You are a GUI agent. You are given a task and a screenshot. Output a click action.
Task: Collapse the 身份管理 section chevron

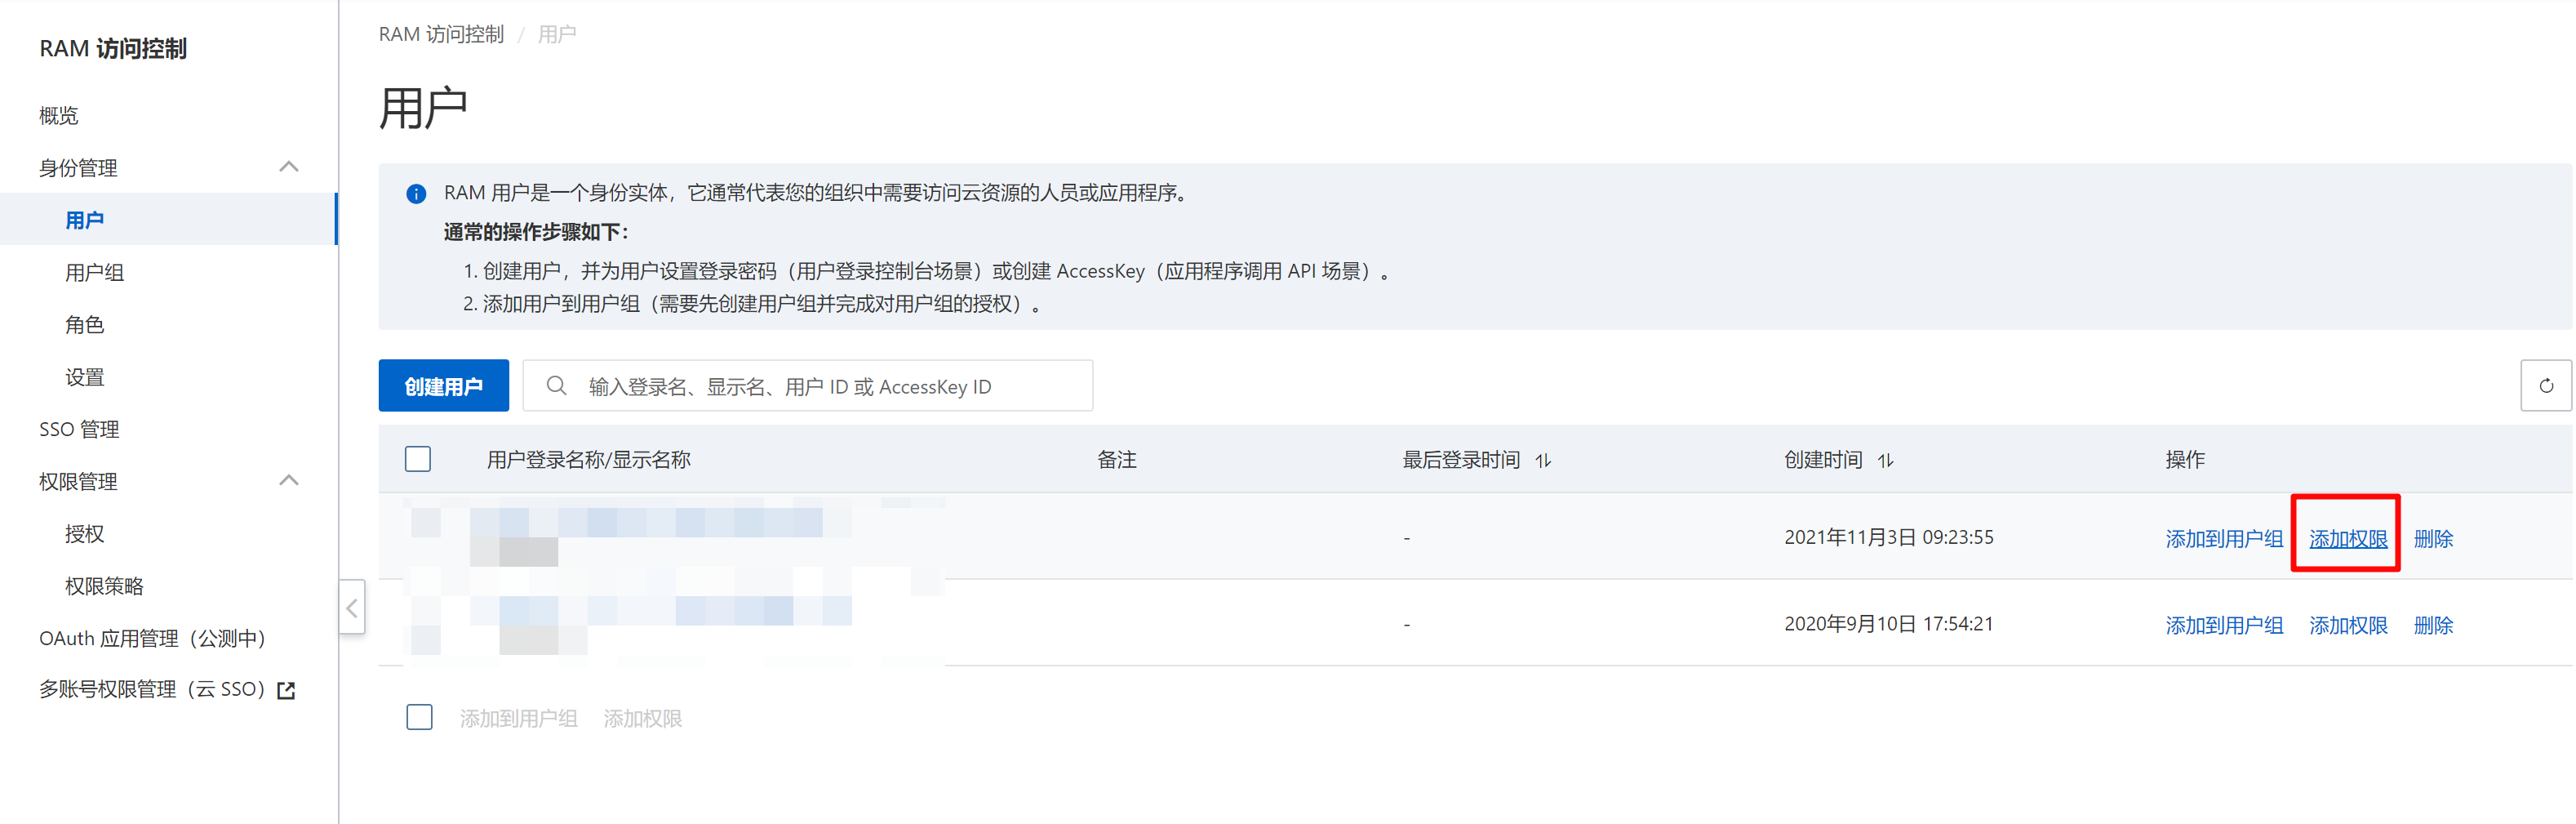(289, 167)
